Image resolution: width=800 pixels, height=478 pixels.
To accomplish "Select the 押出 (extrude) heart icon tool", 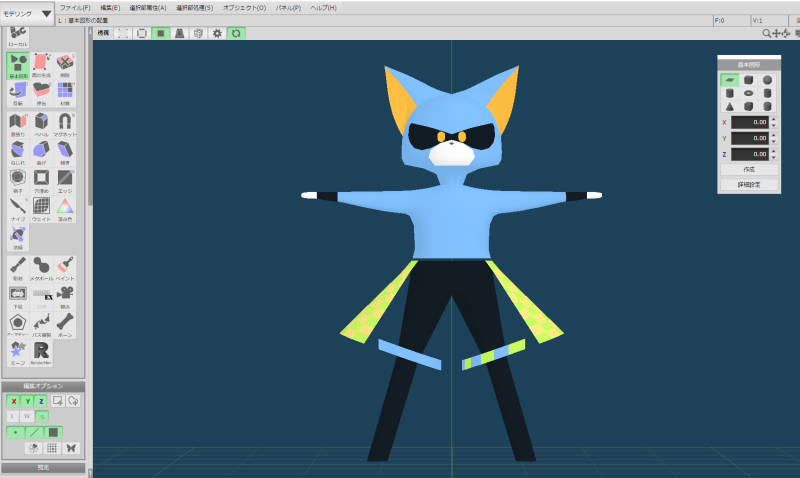I will (x=41, y=93).
